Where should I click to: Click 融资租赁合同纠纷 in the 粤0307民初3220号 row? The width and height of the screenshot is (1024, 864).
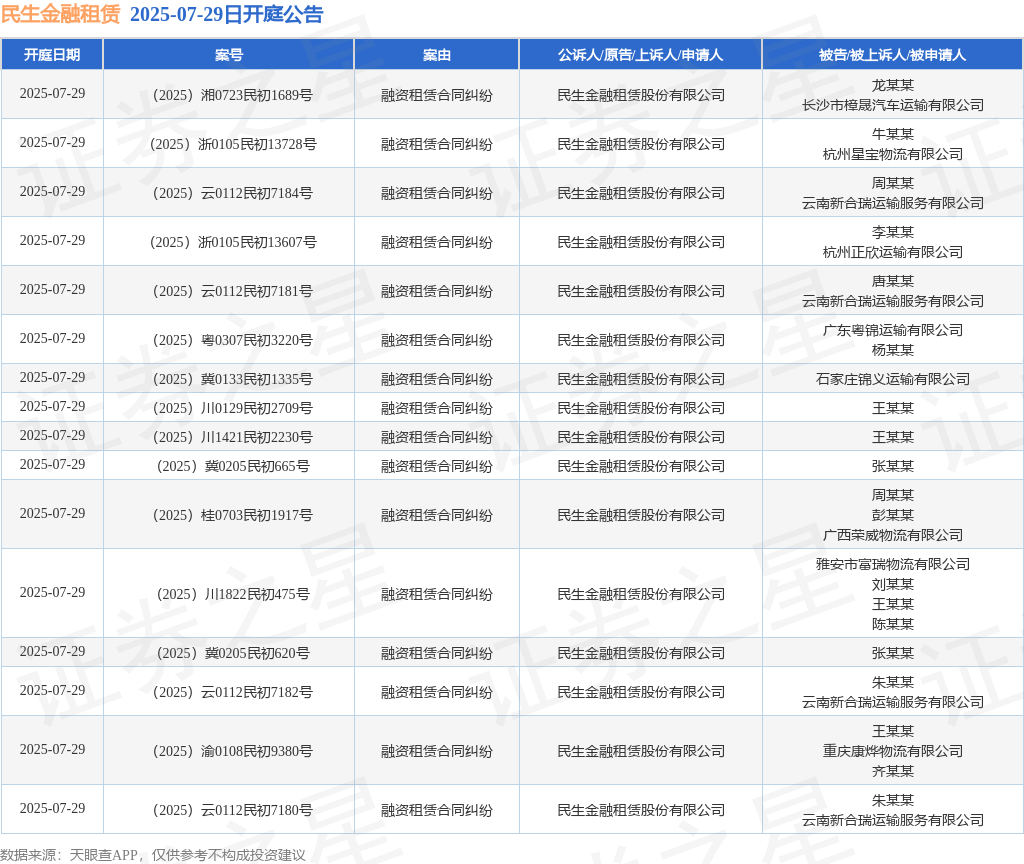tap(436, 340)
